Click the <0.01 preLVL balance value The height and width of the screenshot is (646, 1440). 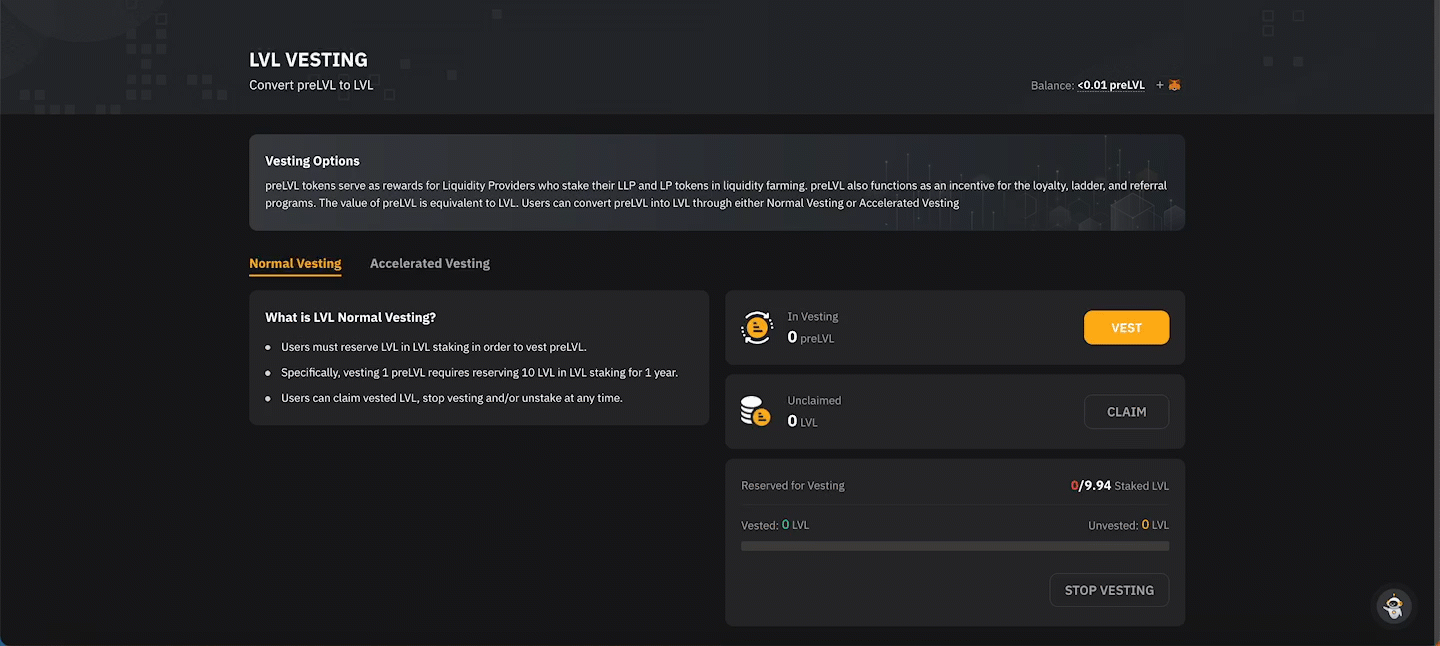[1111, 86]
